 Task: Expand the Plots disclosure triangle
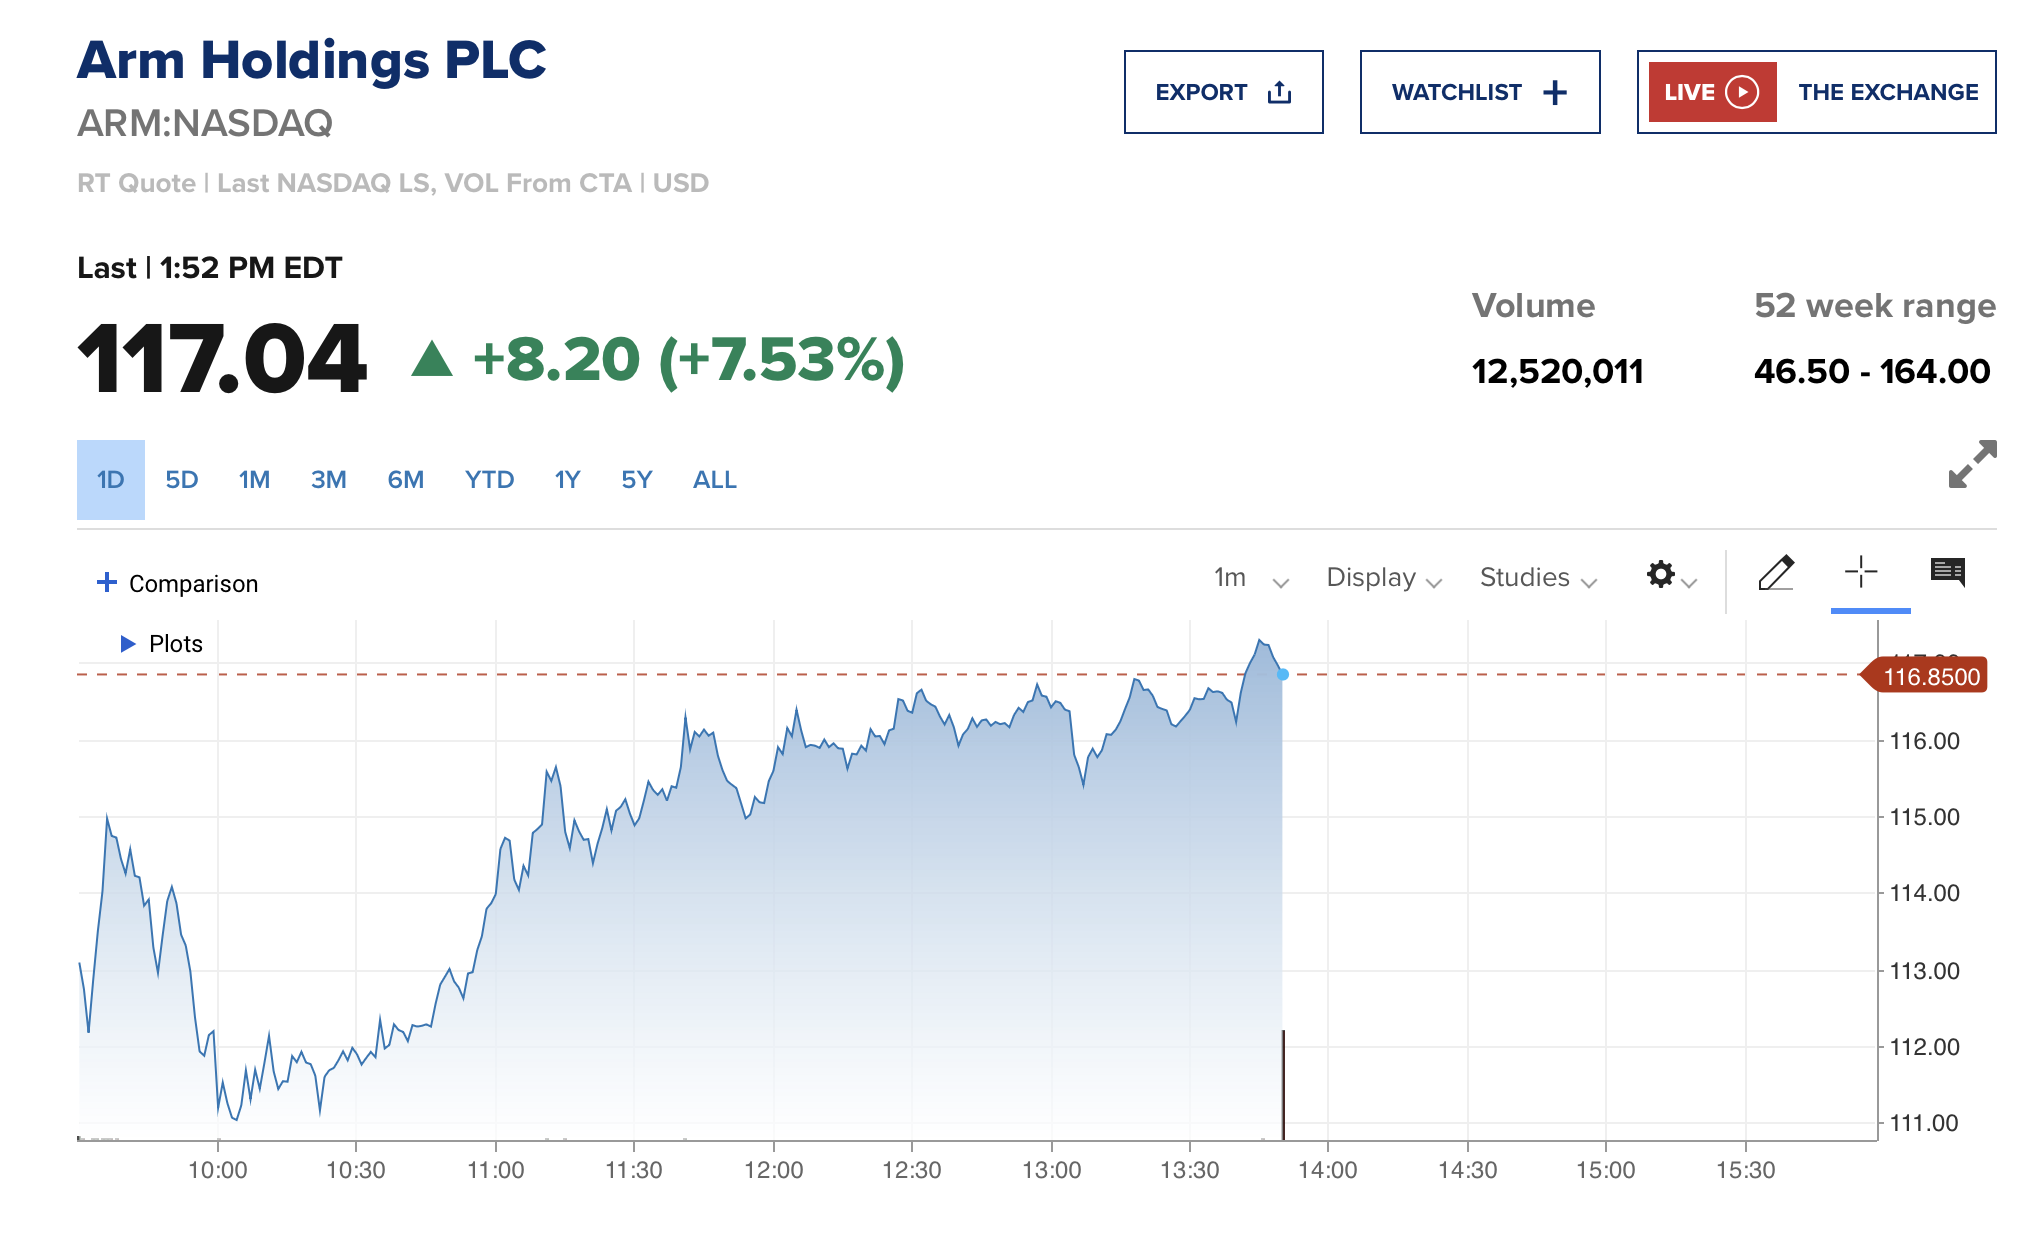tap(128, 644)
